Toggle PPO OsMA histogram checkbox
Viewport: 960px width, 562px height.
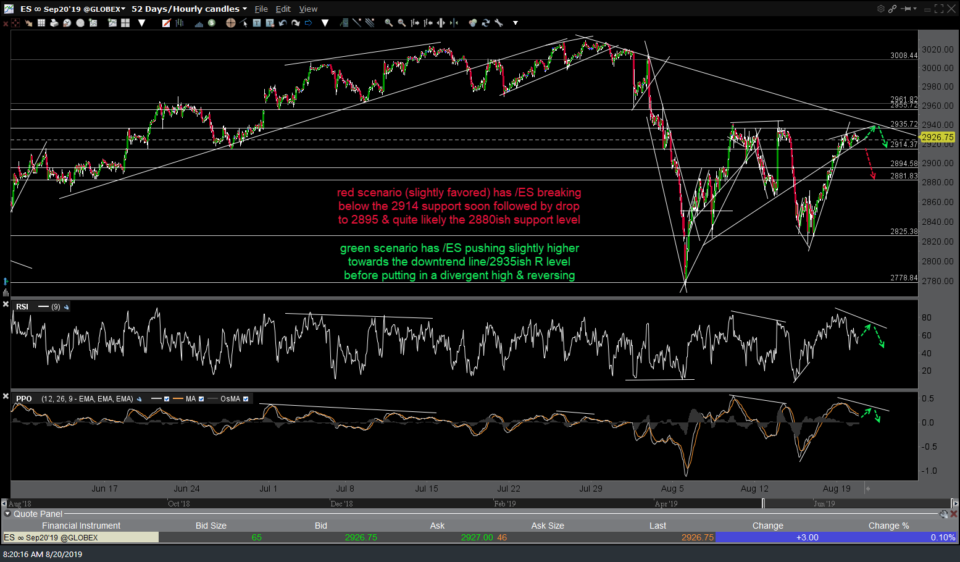point(246,399)
